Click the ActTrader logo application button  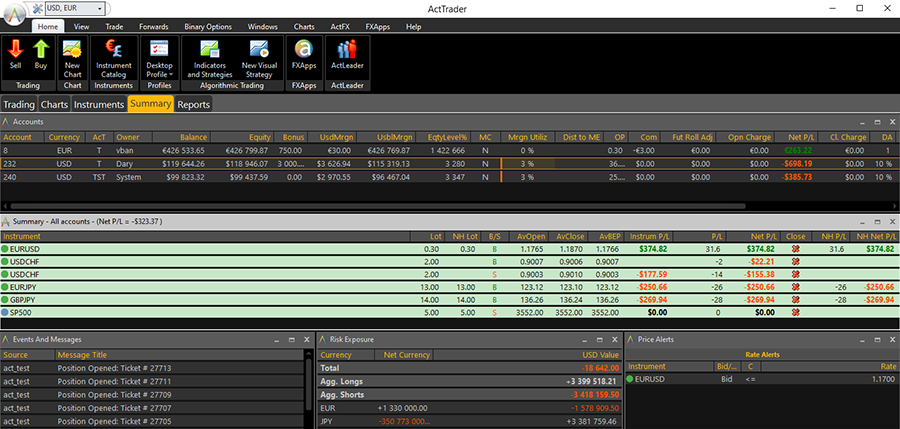click(12, 9)
